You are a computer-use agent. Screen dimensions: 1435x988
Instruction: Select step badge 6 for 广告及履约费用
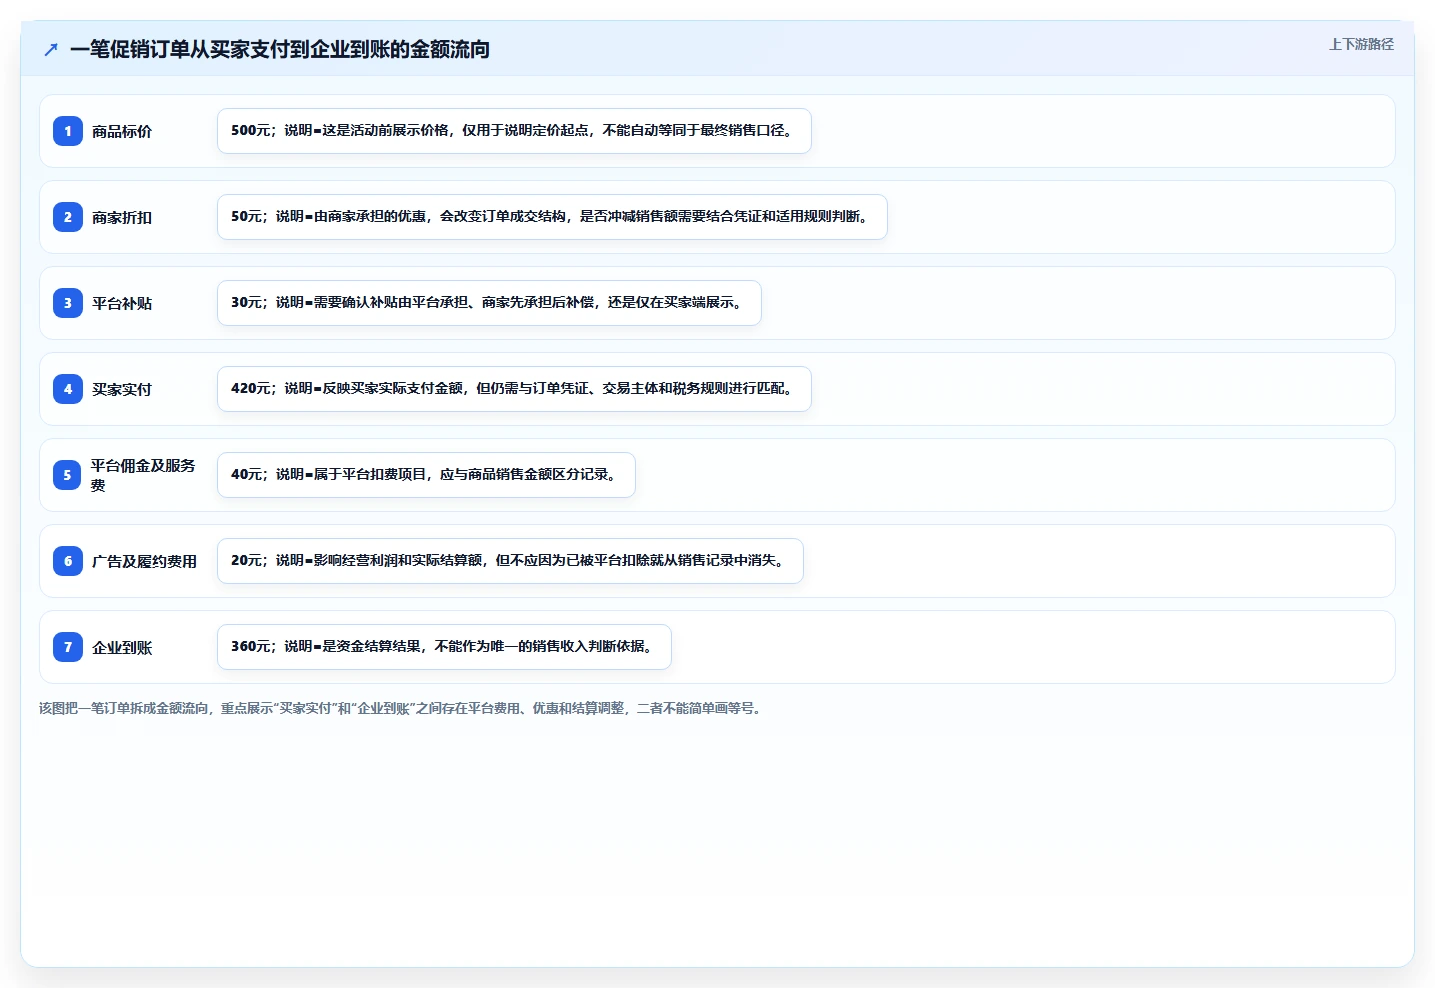68,561
